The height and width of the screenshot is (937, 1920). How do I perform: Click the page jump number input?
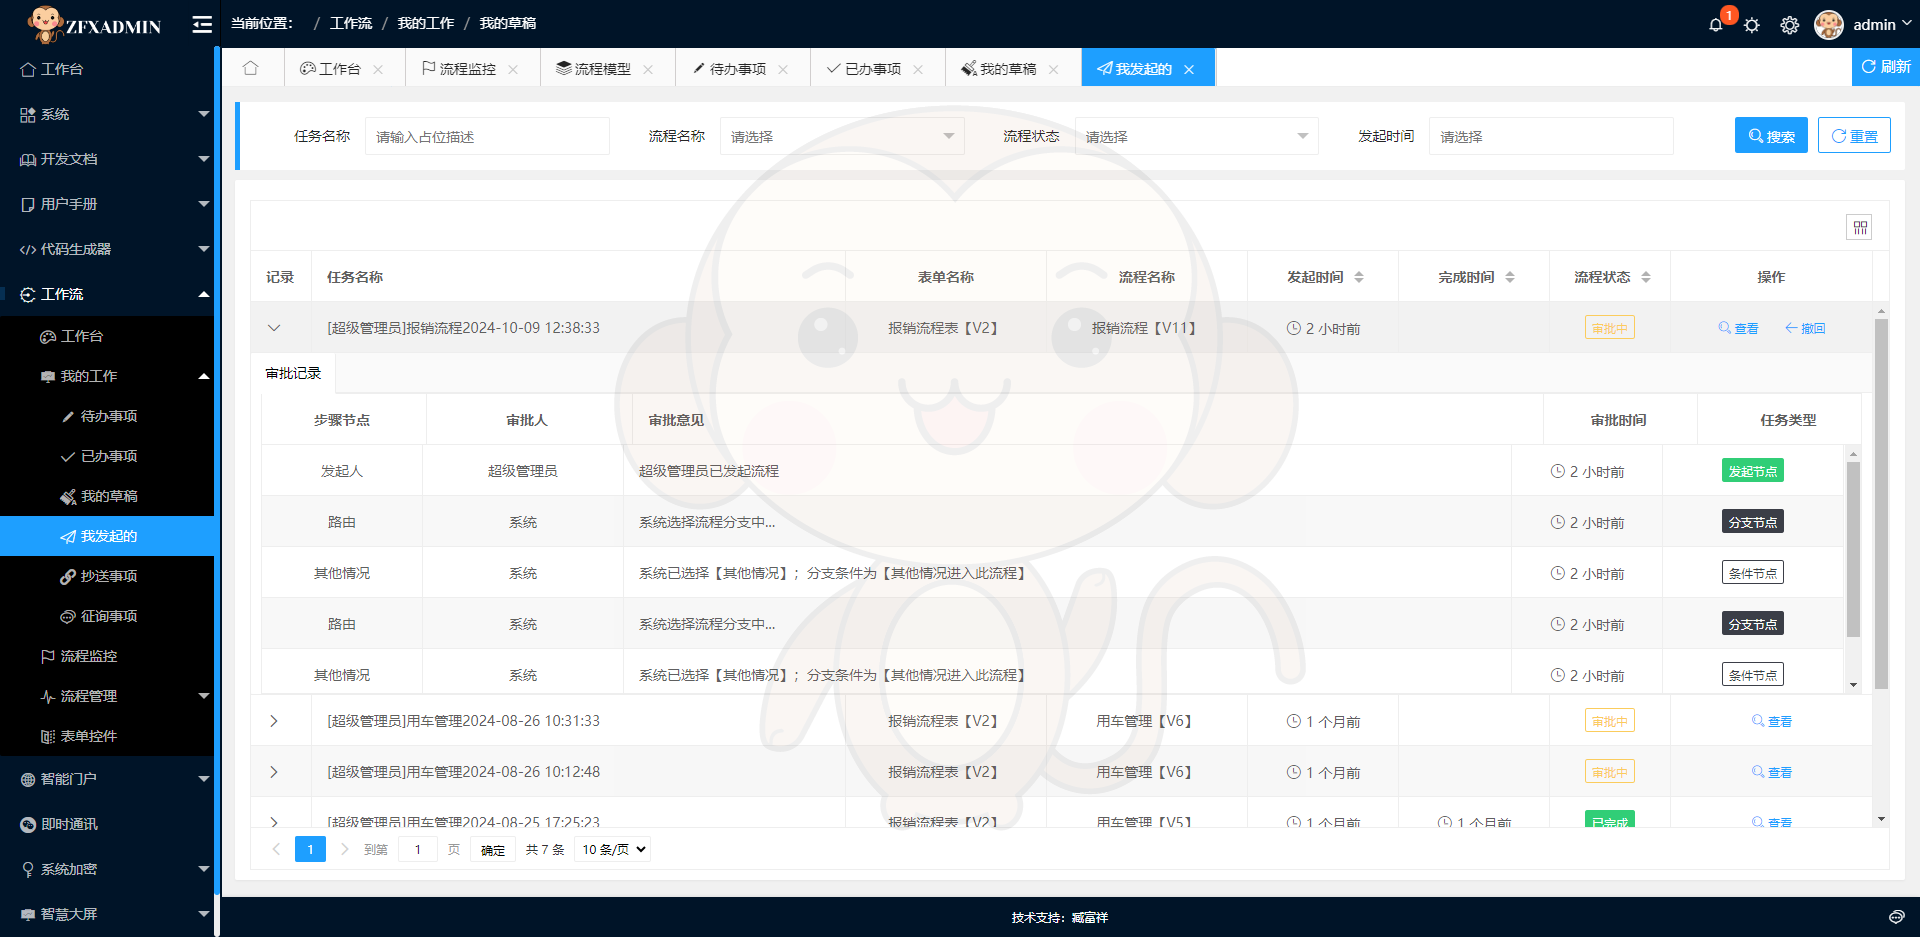click(418, 849)
